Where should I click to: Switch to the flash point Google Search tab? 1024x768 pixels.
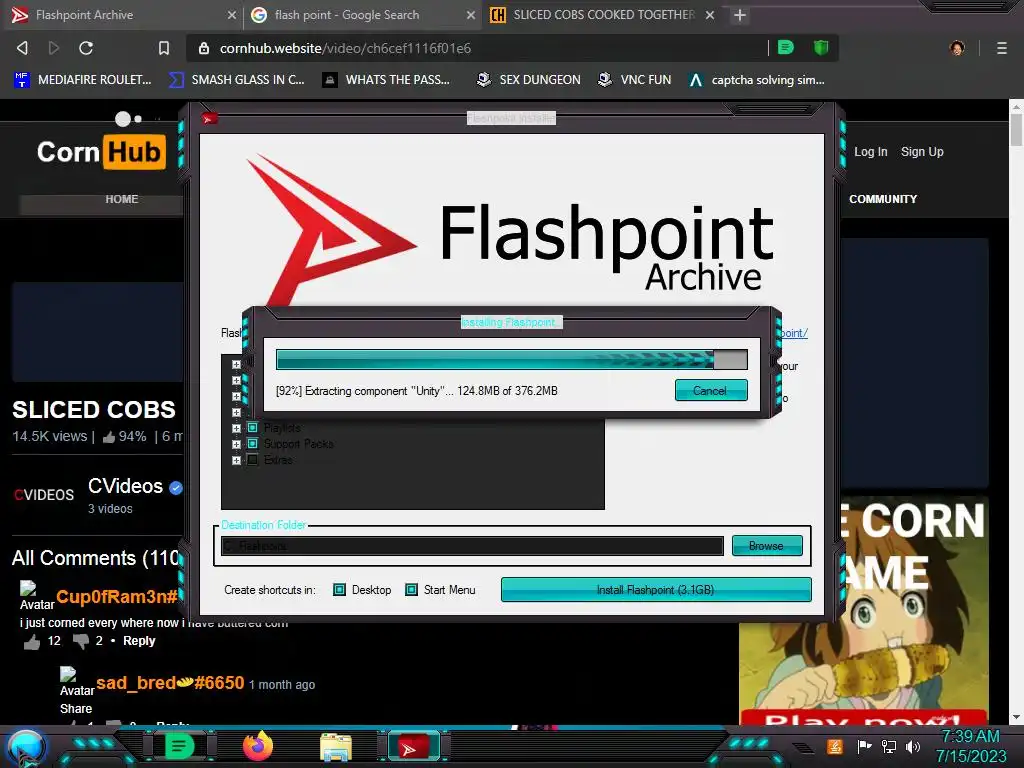click(x=362, y=14)
